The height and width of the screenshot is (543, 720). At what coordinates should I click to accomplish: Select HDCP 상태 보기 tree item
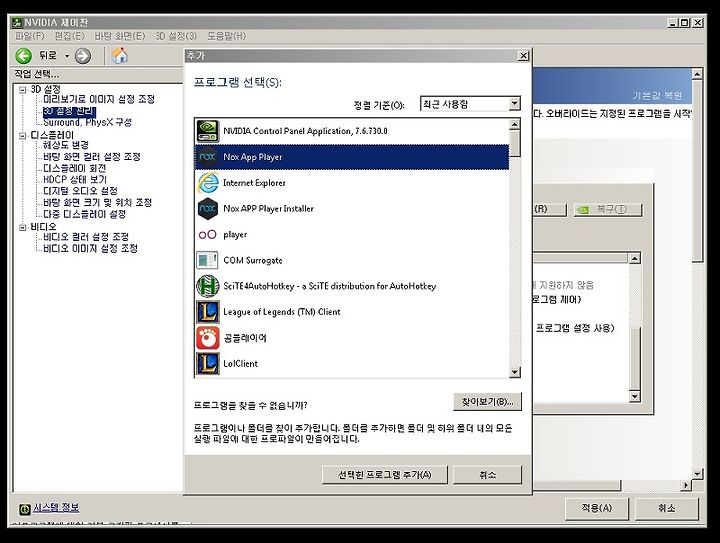tap(75, 179)
